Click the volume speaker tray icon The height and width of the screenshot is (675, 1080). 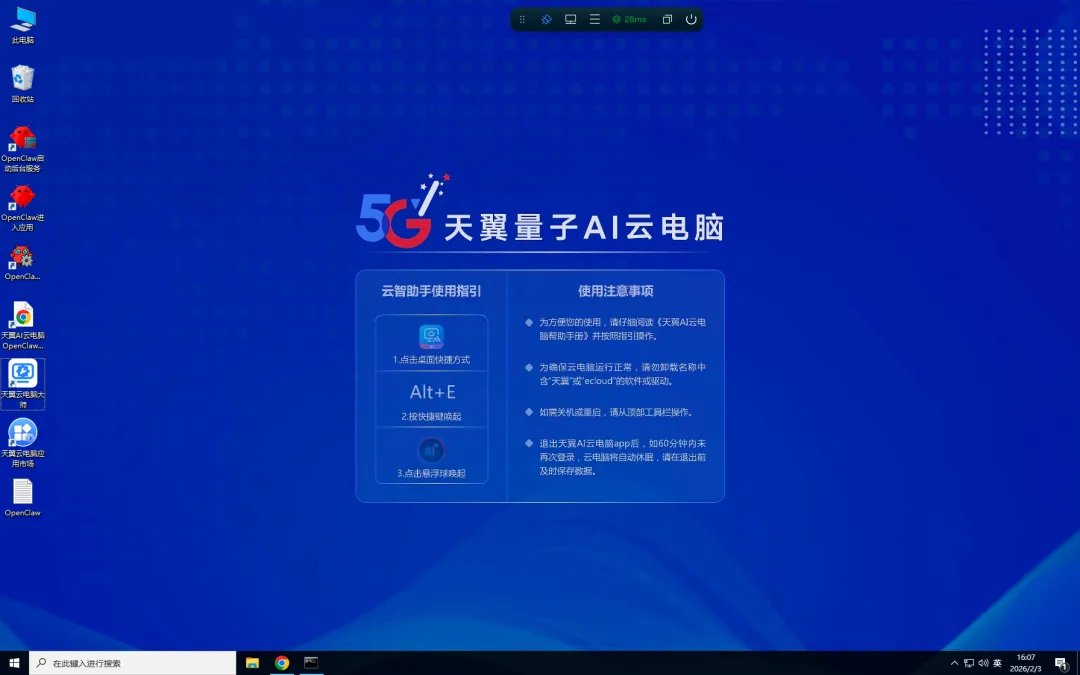point(984,663)
